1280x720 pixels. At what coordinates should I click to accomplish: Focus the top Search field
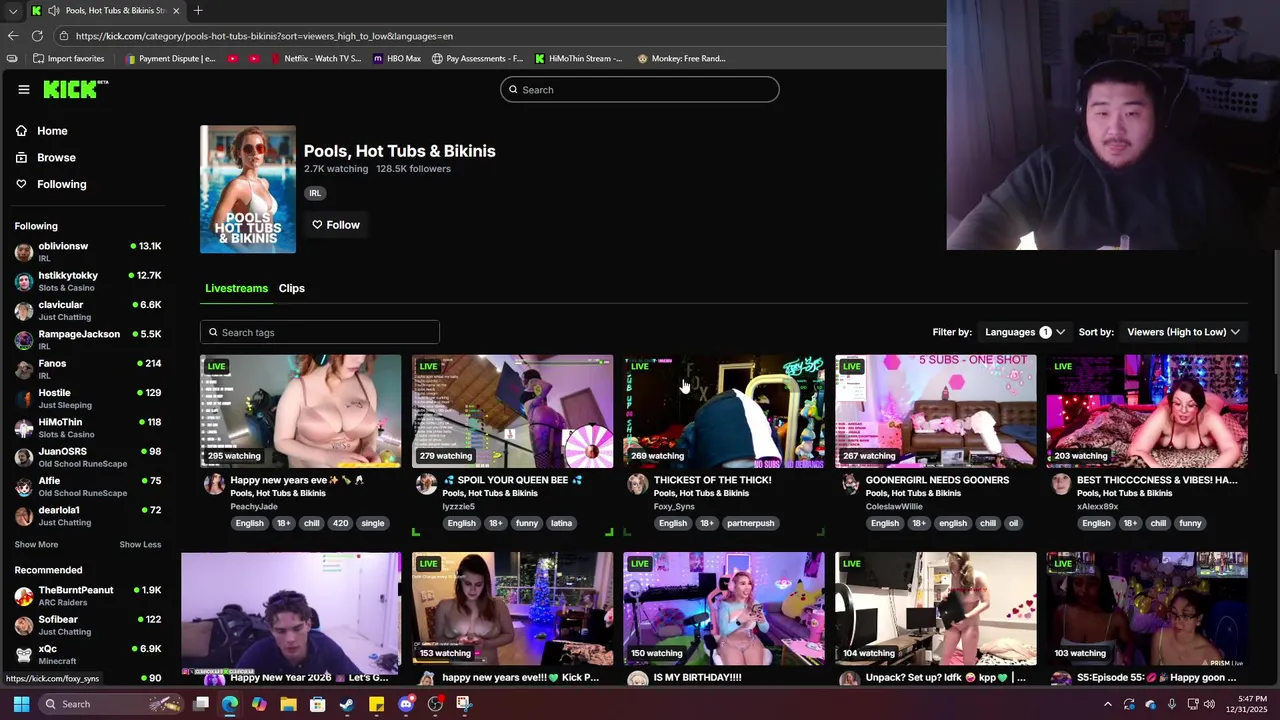point(640,90)
